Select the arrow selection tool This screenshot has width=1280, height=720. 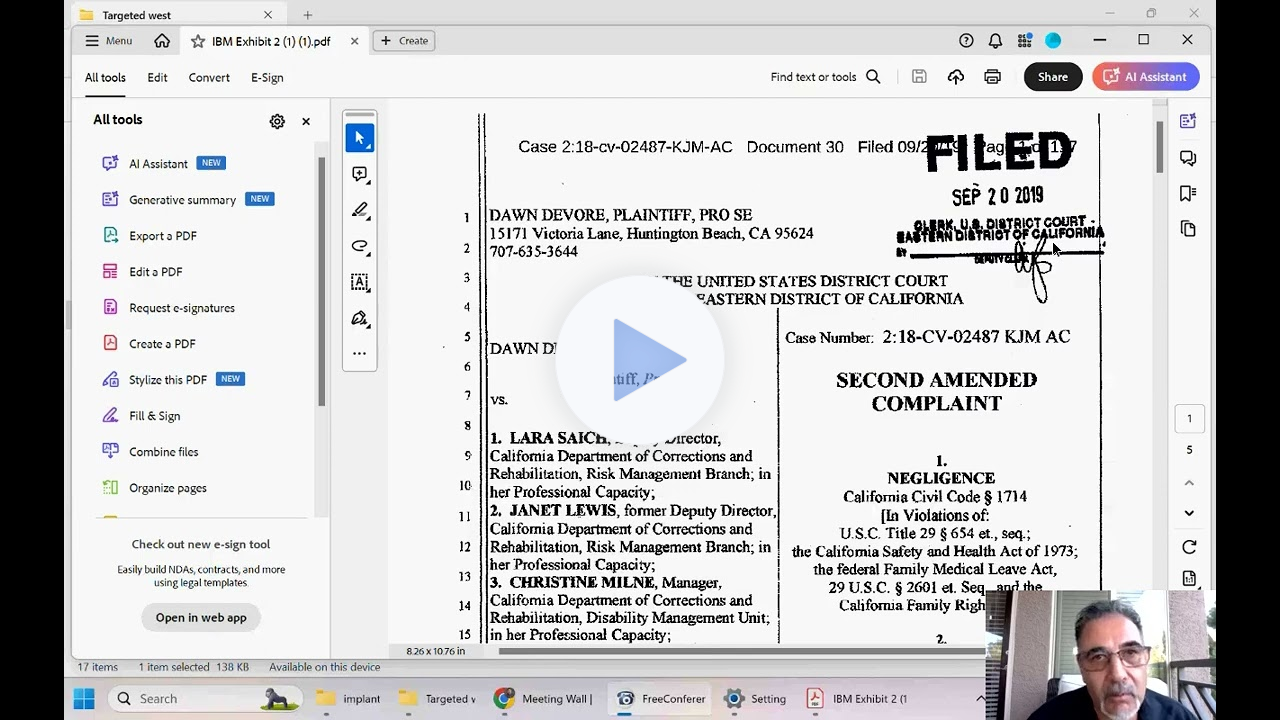tap(360, 138)
